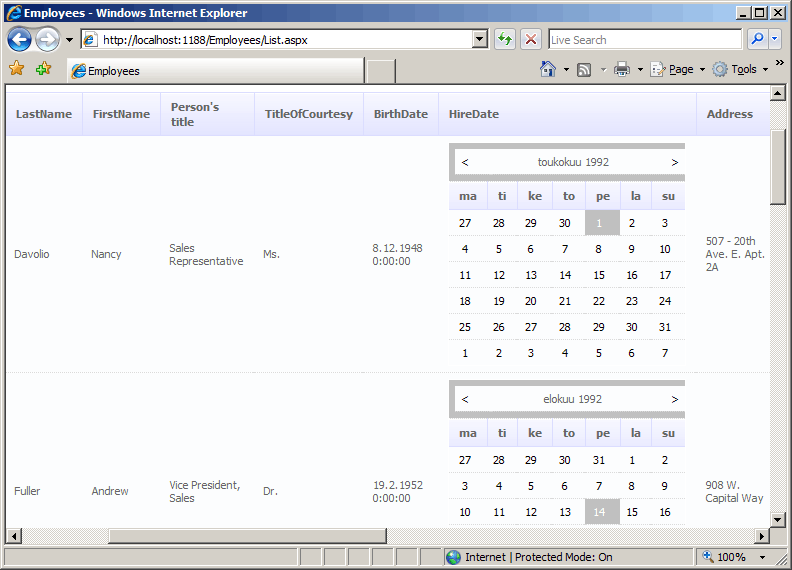Image resolution: width=792 pixels, height=570 pixels.
Task: Click the TitleOfCourtesy column header
Action: click(x=309, y=114)
